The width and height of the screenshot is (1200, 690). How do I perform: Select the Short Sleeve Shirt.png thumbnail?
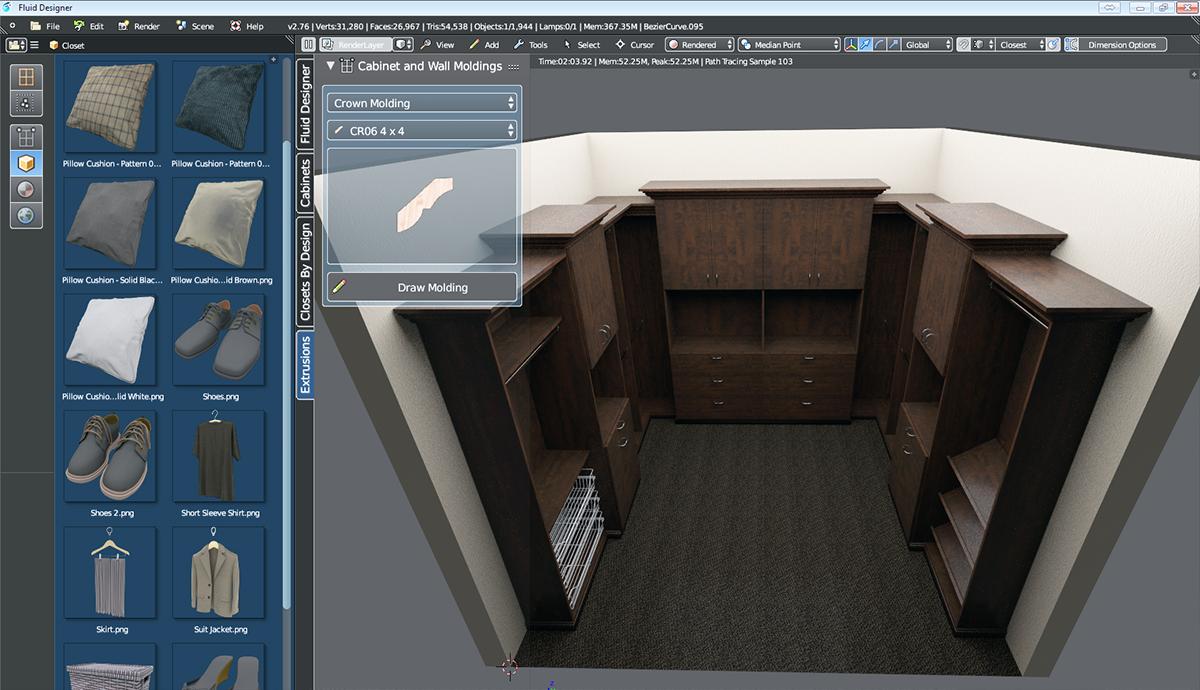click(x=219, y=457)
